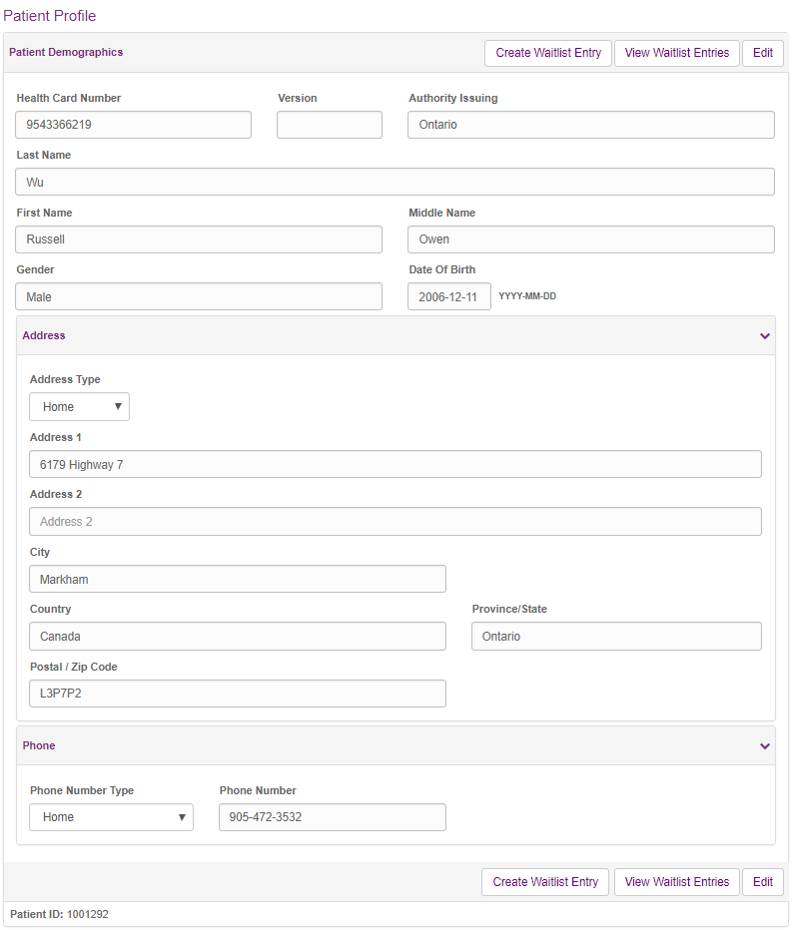793x930 pixels.
Task: Focus the empty Address 2 field
Action: pyautogui.click(x=395, y=521)
